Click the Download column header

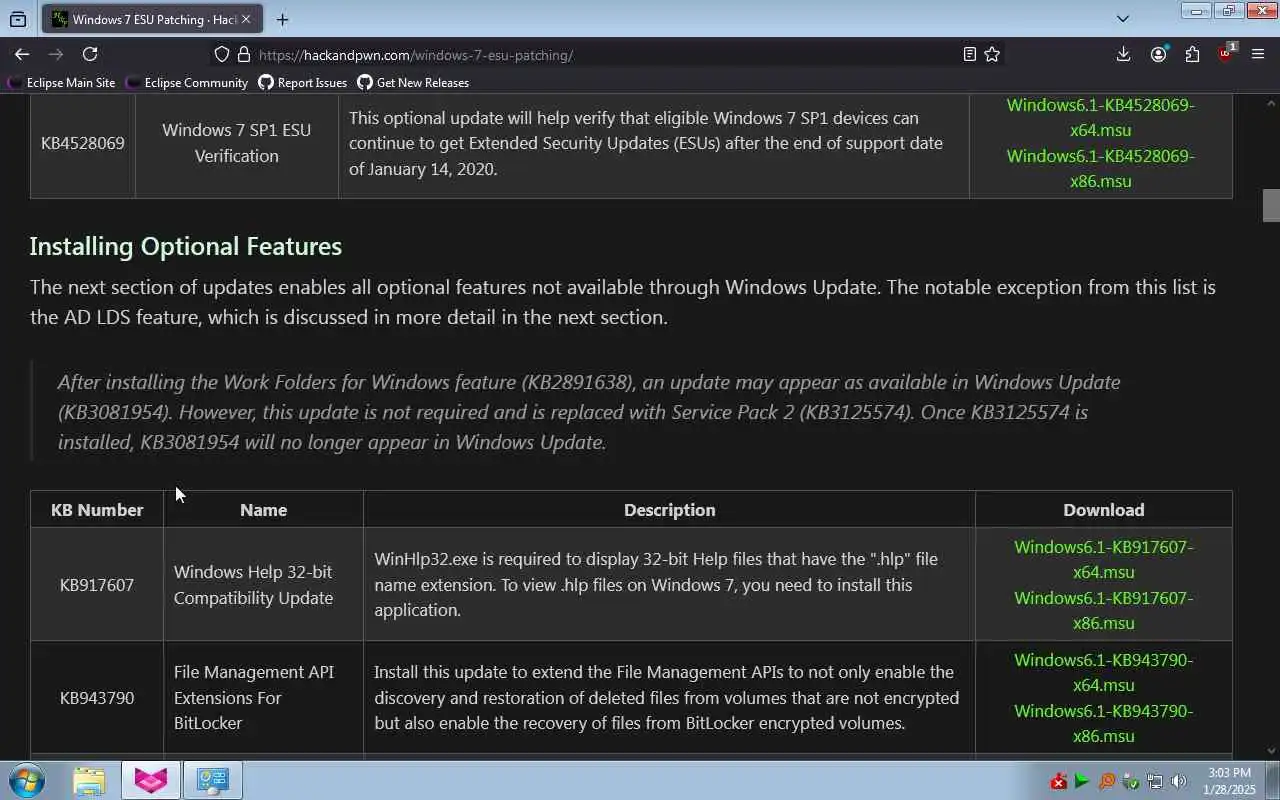click(x=1104, y=510)
